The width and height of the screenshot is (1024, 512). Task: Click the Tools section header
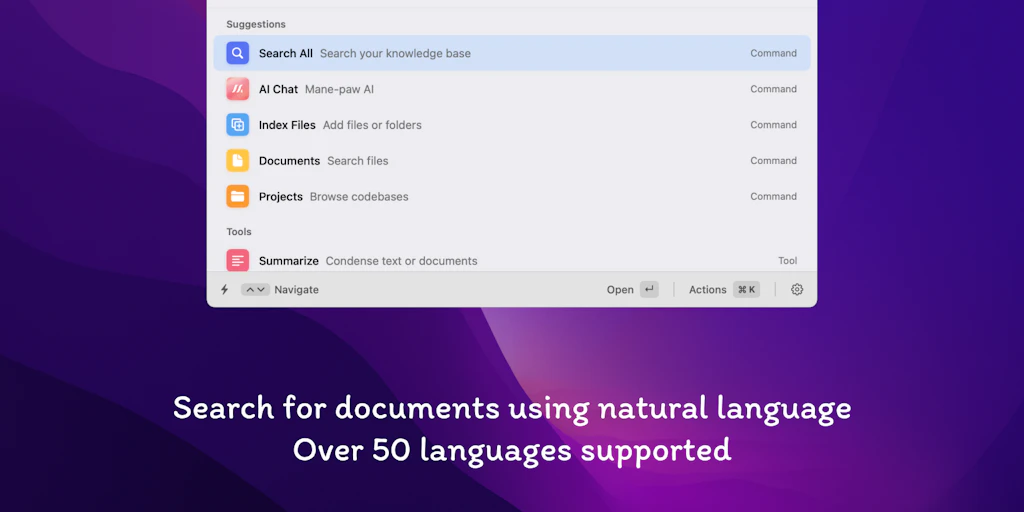(239, 232)
